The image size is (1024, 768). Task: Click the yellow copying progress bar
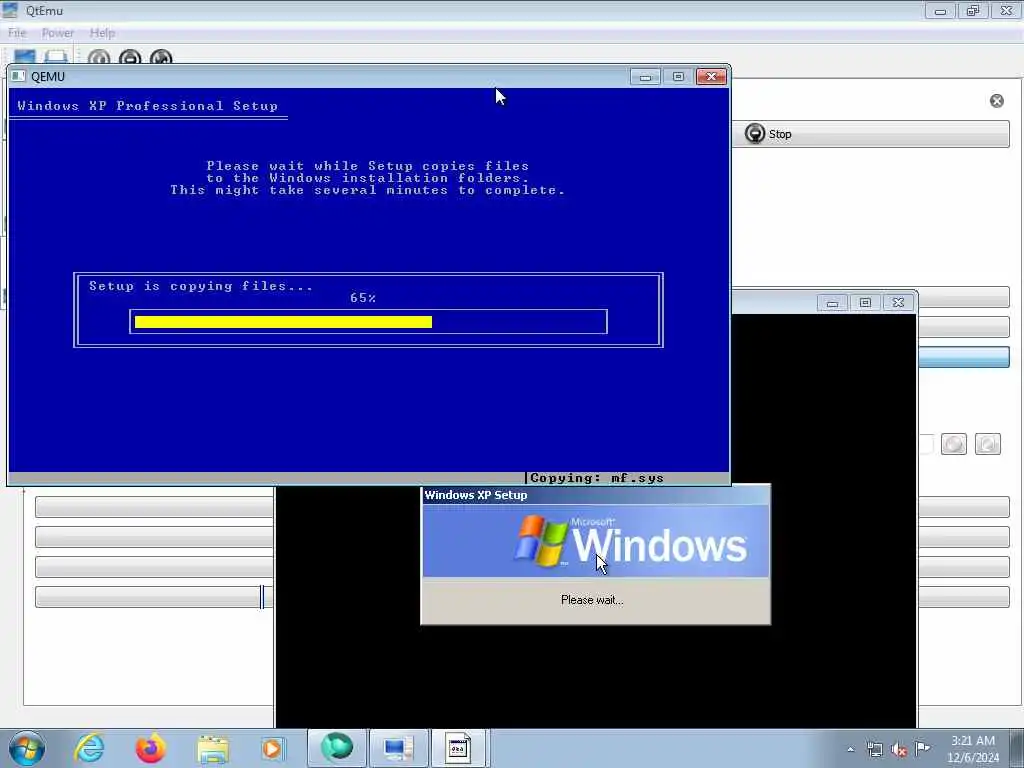283,322
